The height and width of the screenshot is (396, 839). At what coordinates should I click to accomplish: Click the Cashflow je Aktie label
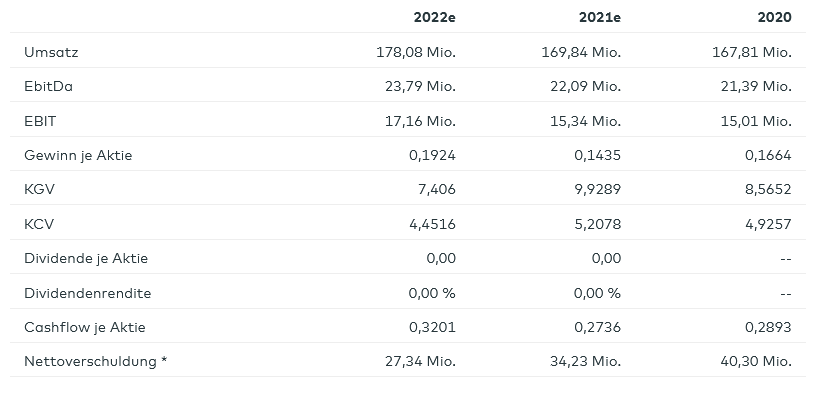pos(85,328)
